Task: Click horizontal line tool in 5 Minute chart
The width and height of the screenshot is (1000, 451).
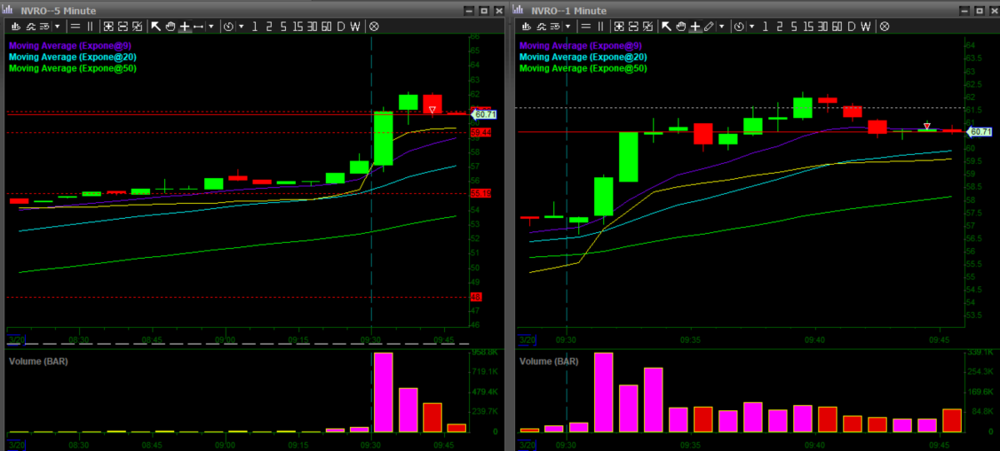Action: 197,26
